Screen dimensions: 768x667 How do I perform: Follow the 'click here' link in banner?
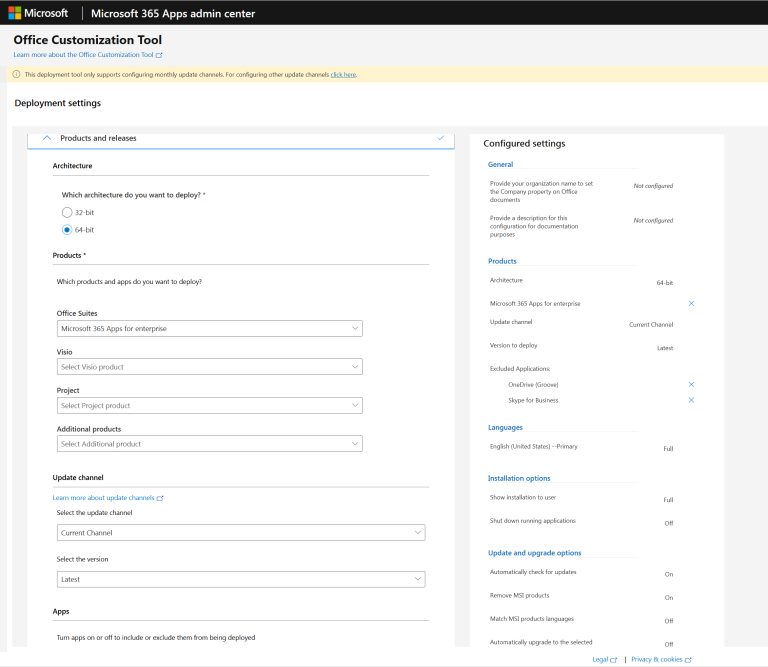343,75
